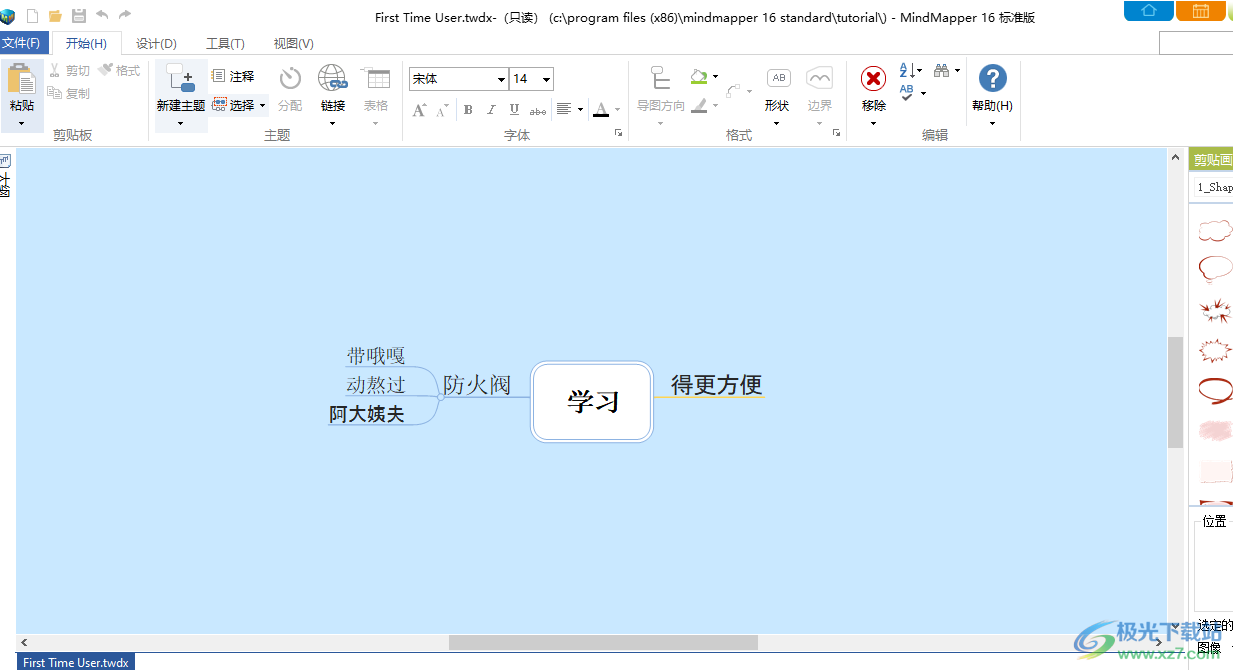
Task: Open the 文件(F) file menu
Action: [22, 43]
